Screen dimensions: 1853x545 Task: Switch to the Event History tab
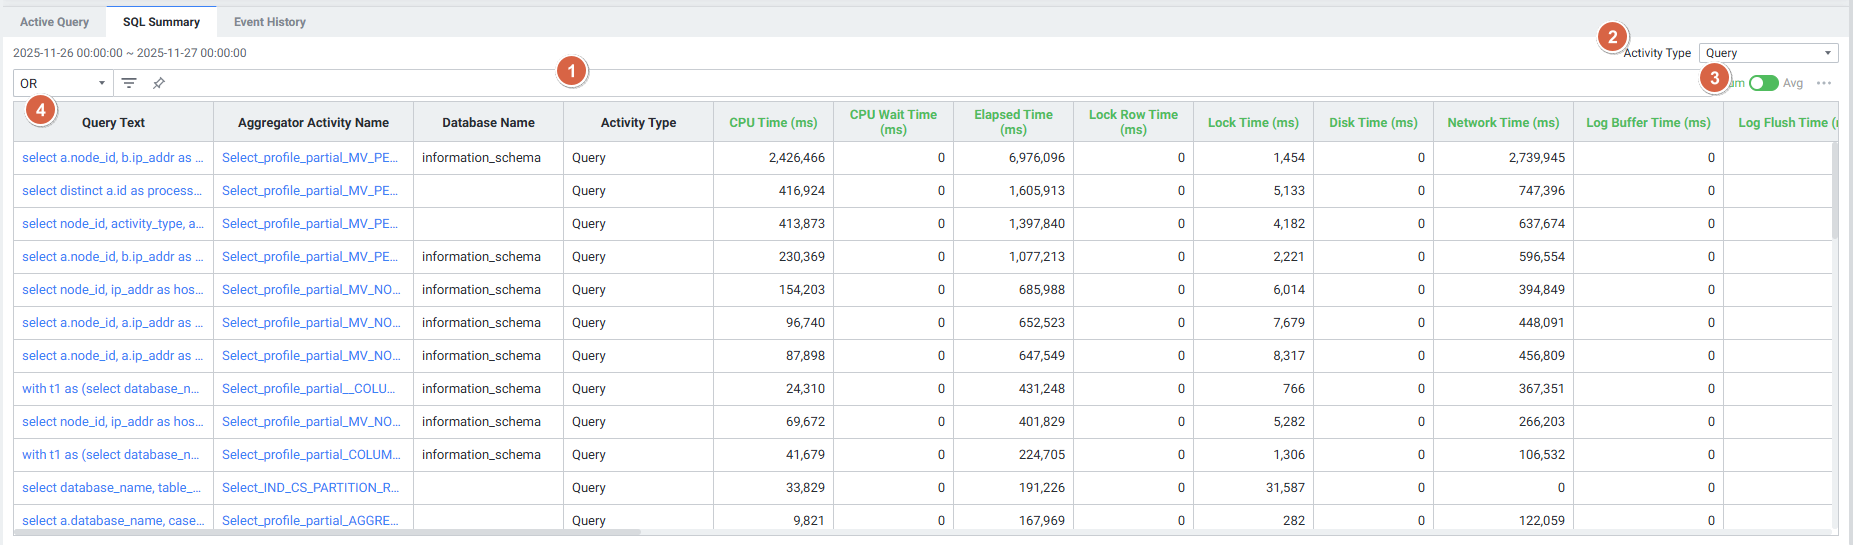[269, 22]
